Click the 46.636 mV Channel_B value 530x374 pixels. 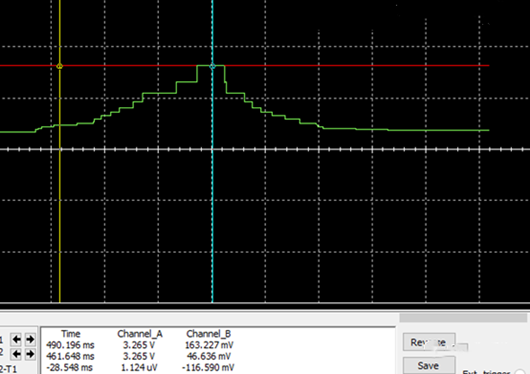(x=209, y=356)
